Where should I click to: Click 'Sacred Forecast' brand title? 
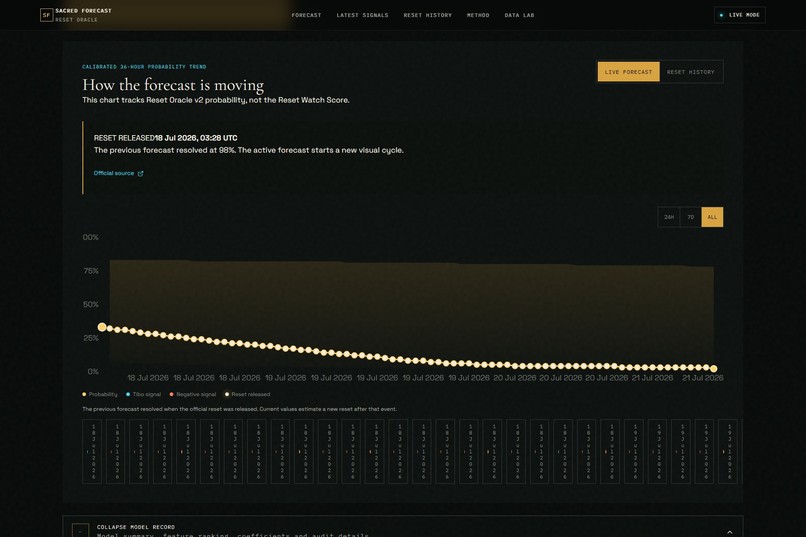[x=83, y=10]
